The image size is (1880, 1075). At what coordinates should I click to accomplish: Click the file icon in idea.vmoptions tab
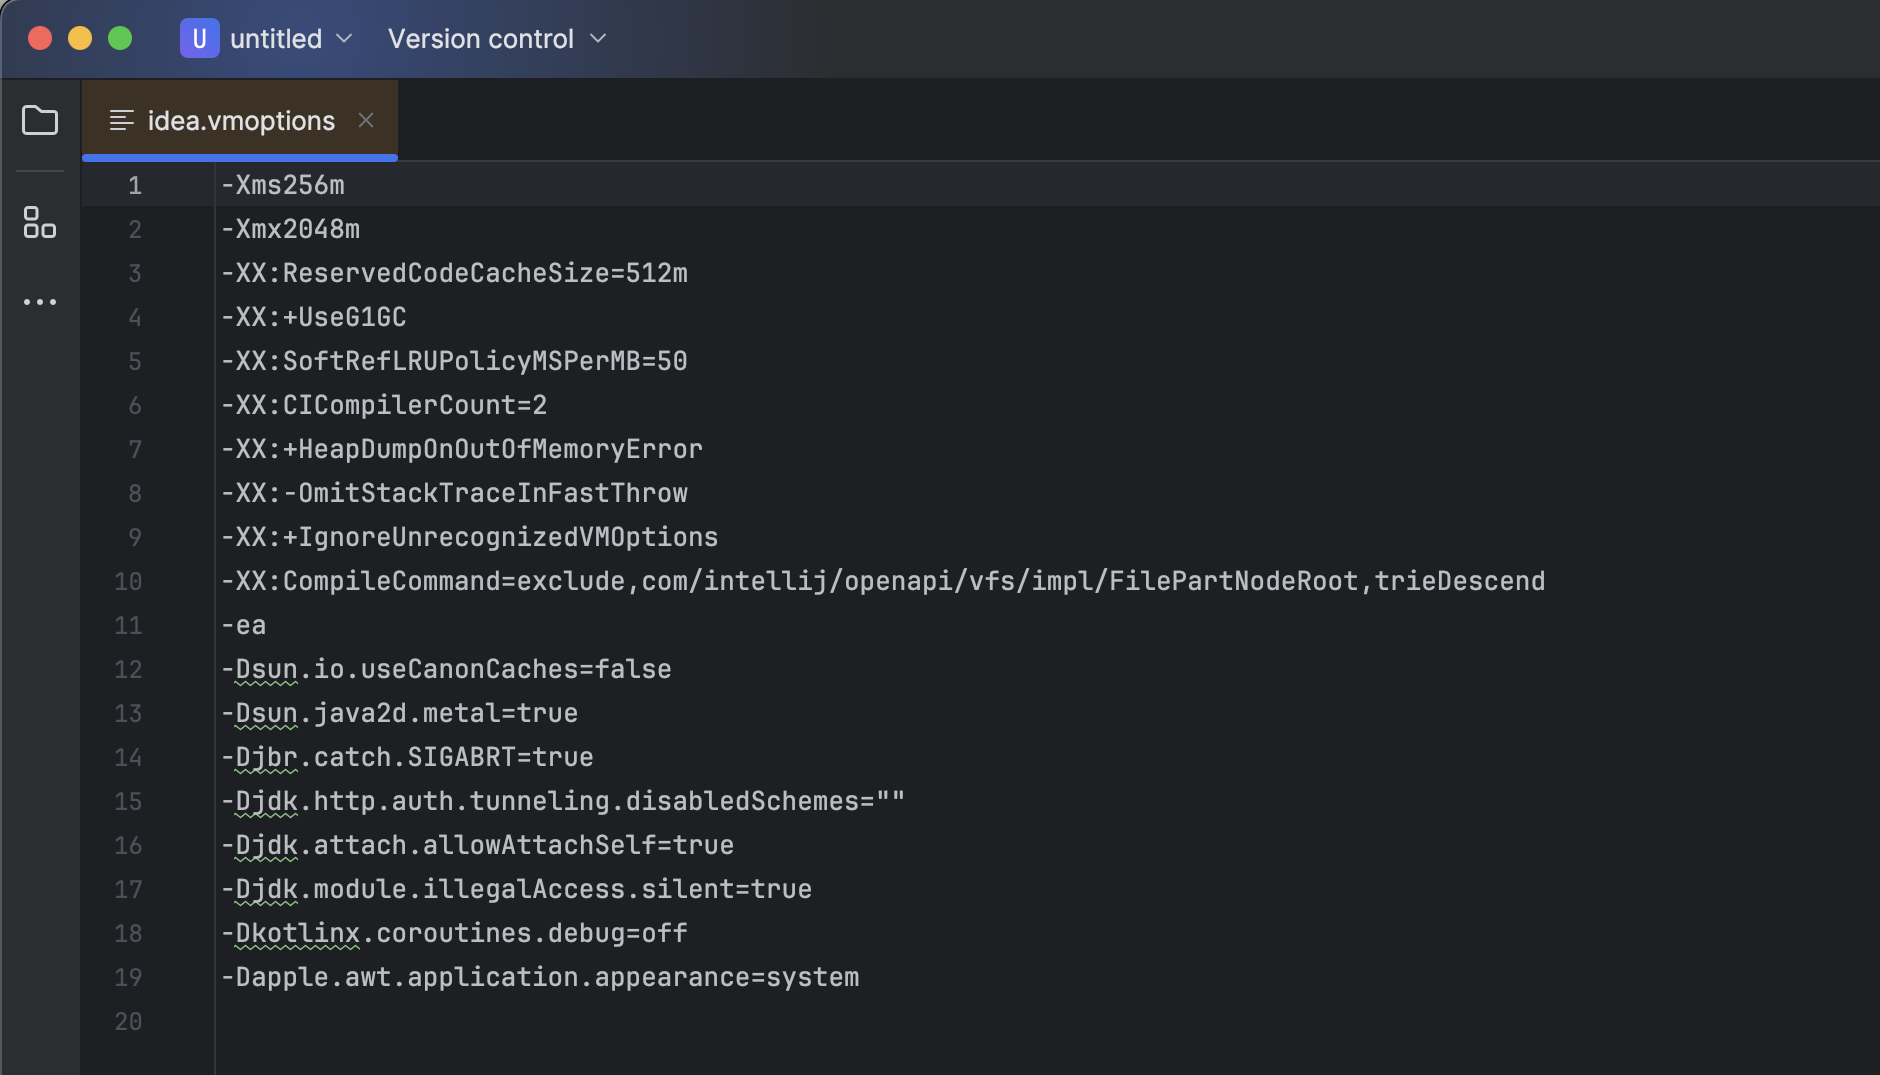122,121
